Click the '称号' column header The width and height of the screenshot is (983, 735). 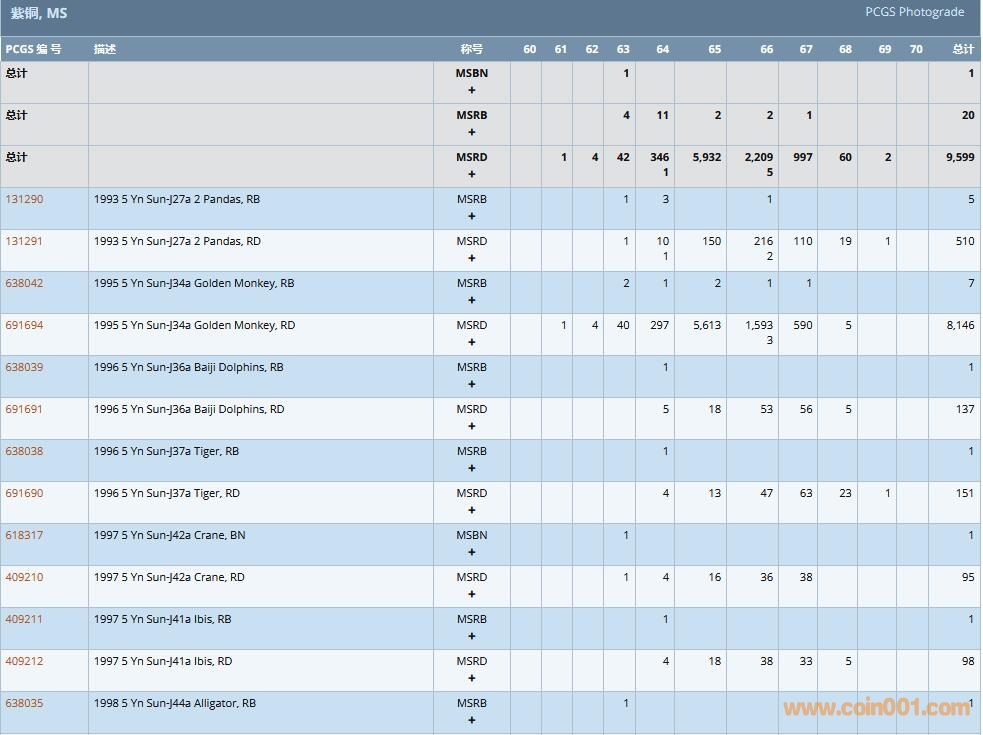472,49
